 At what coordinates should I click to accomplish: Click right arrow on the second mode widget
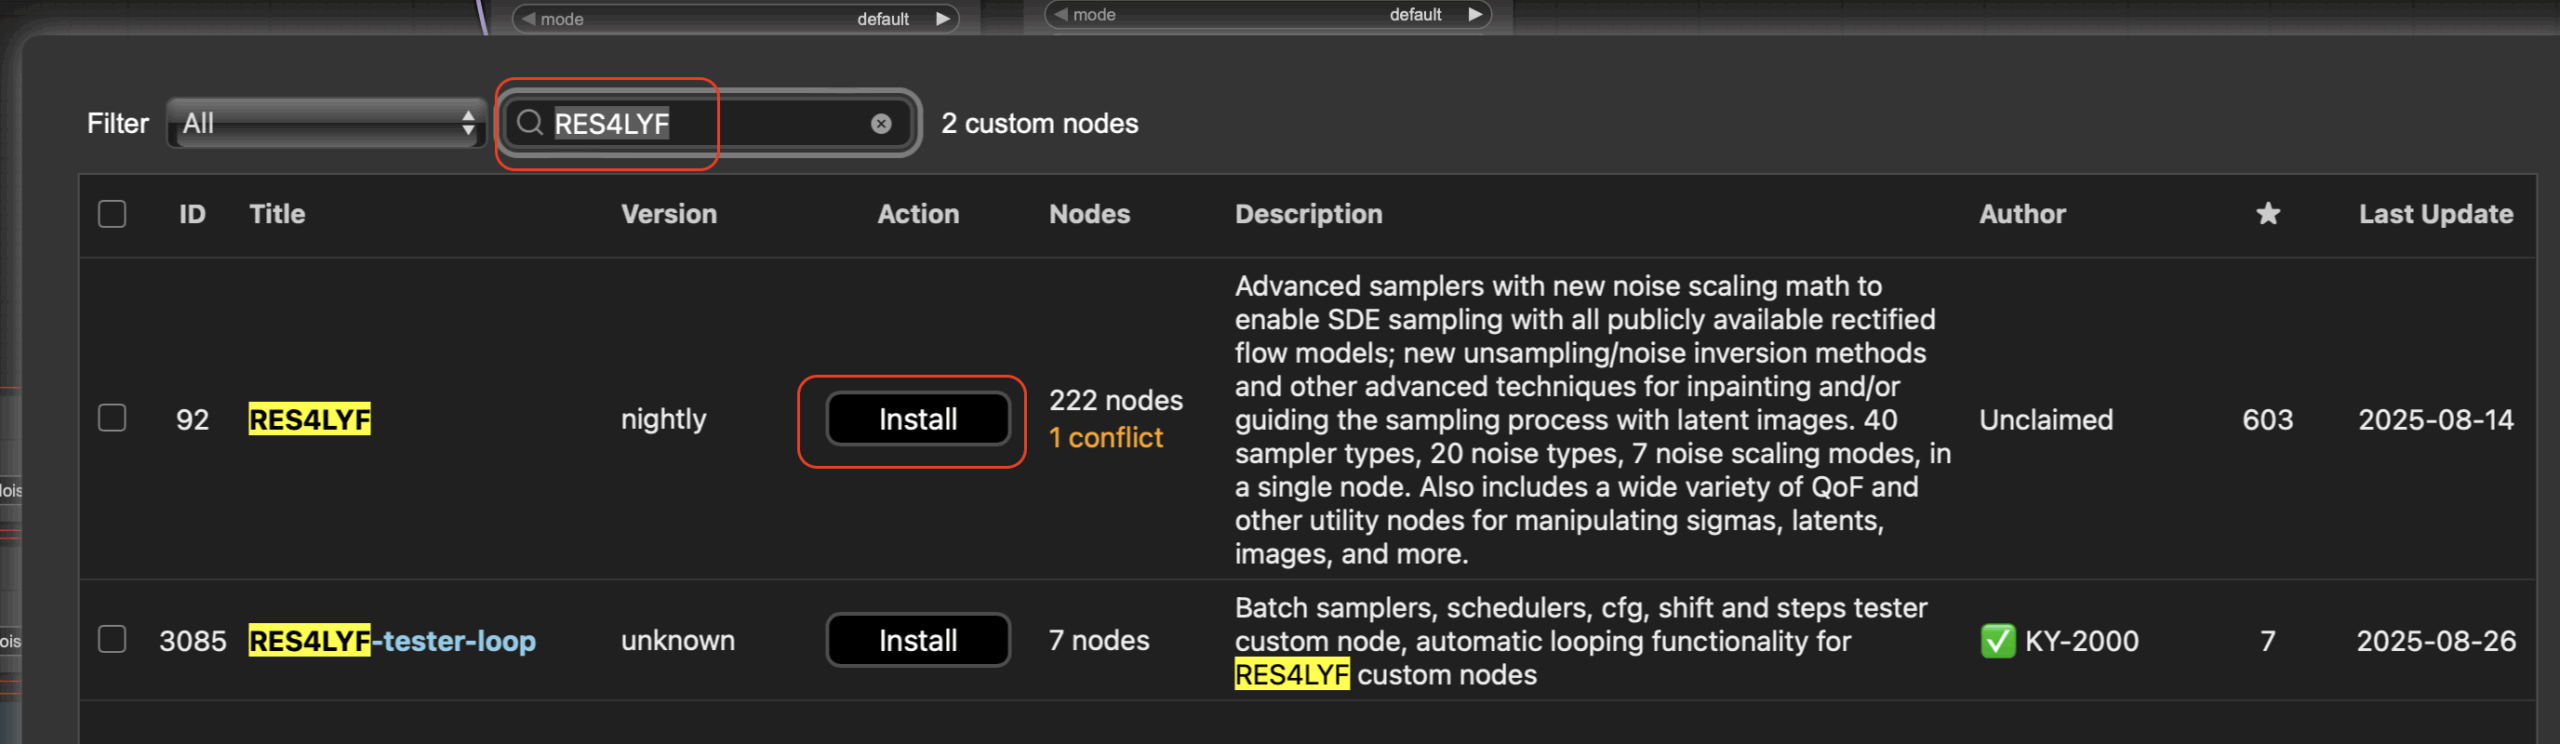point(1474,15)
